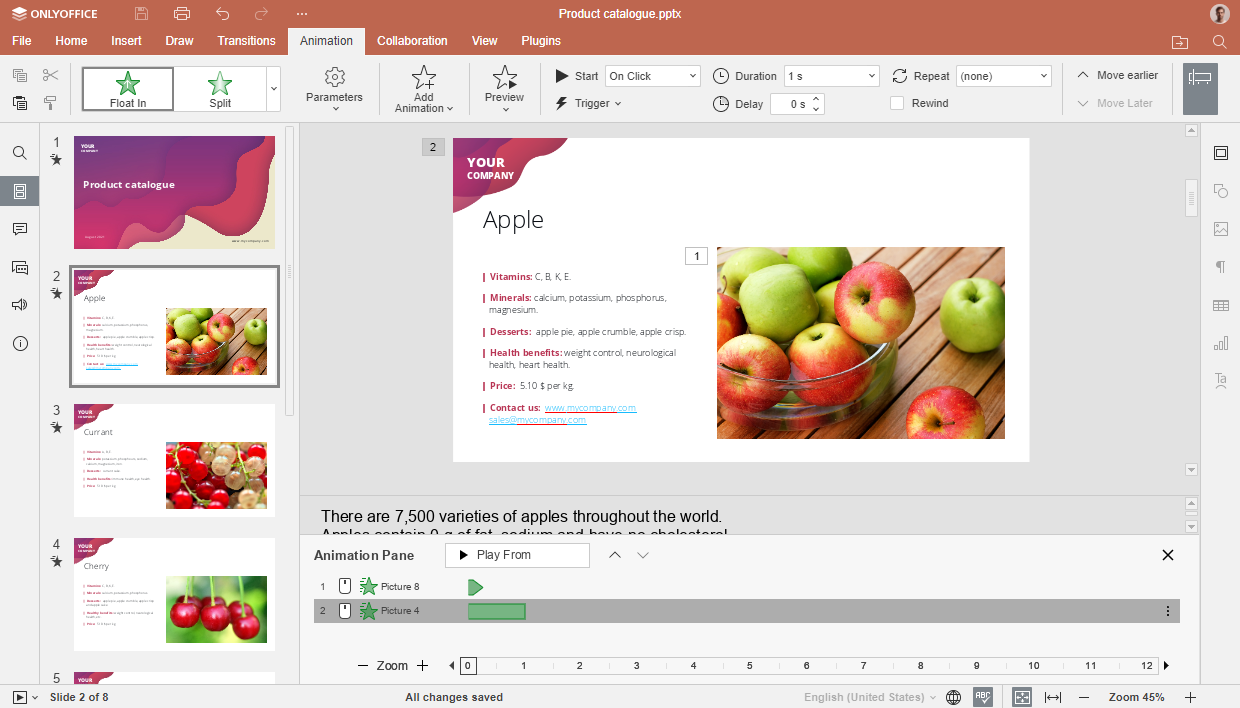Open the Comments panel in left sidebar
Viewport: 1240px width, 708px height.
pos(20,229)
